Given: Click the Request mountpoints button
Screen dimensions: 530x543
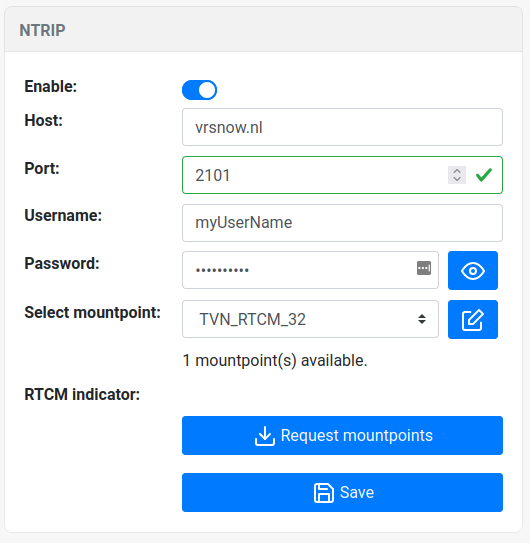Looking at the screenshot, I should point(342,435).
